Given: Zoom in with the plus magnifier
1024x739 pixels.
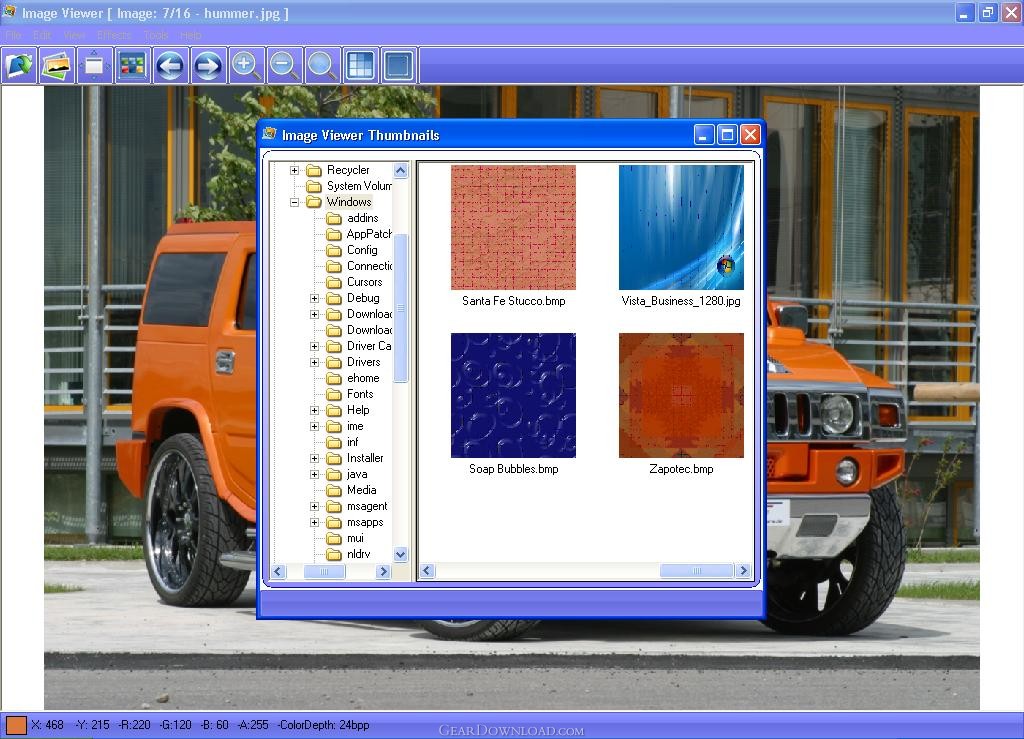Looking at the screenshot, I should pyautogui.click(x=246, y=65).
